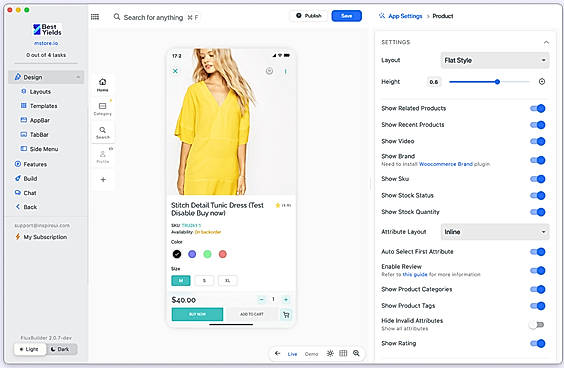This screenshot has width=564, height=368.
Task: Increase quantity with the plus icon
Action: click(286, 299)
